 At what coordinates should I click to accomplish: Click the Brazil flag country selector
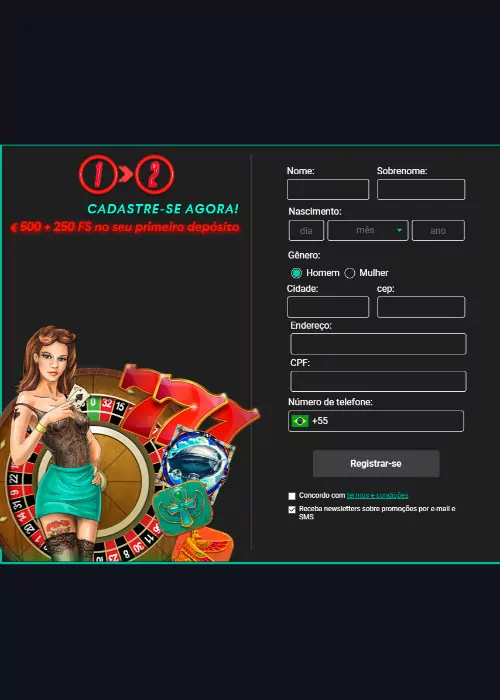point(300,421)
